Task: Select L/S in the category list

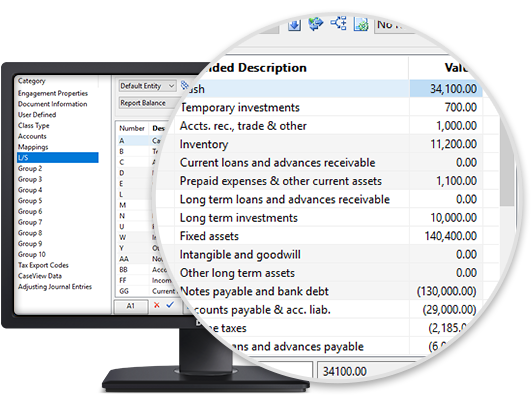Action: tap(58, 157)
